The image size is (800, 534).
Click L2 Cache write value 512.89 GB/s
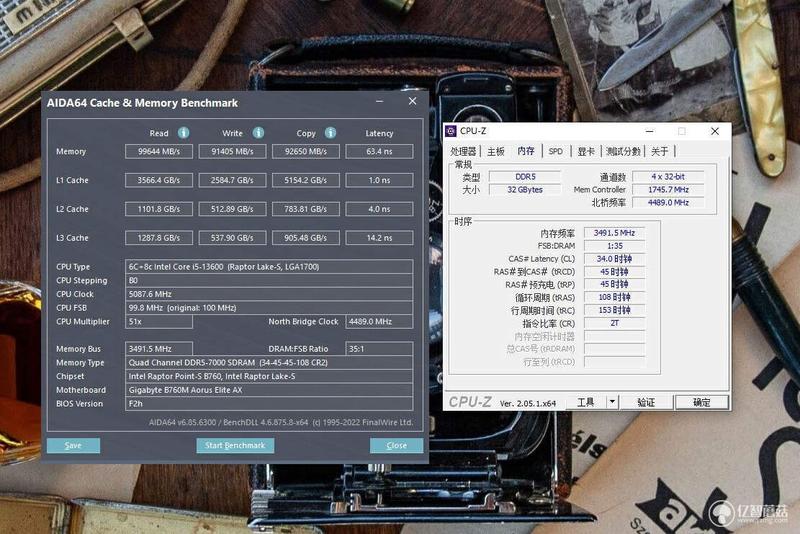tap(232, 209)
